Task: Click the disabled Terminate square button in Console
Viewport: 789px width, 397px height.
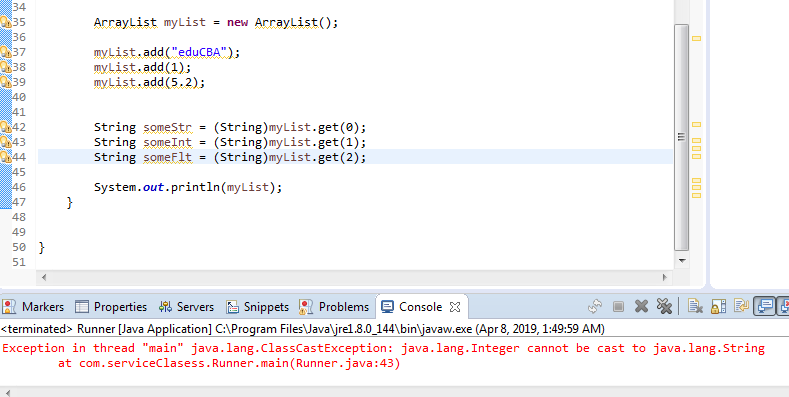Action: 618,306
